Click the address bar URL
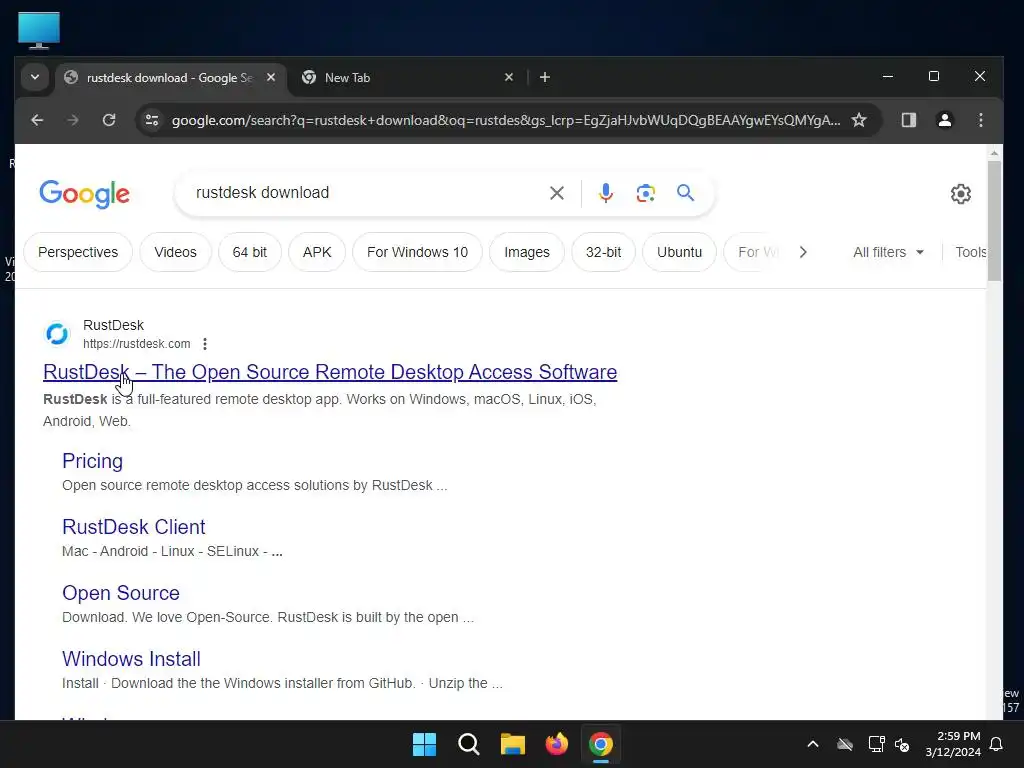 [x=505, y=120]
